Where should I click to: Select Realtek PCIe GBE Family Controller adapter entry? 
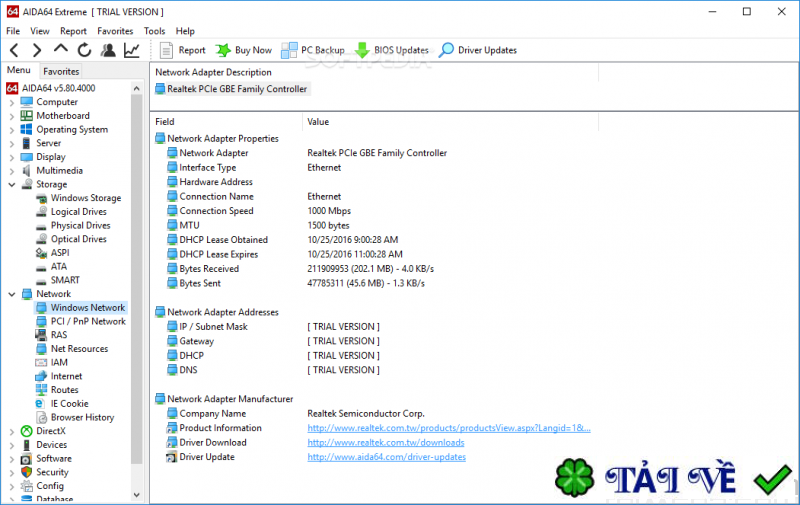point(232,89)
